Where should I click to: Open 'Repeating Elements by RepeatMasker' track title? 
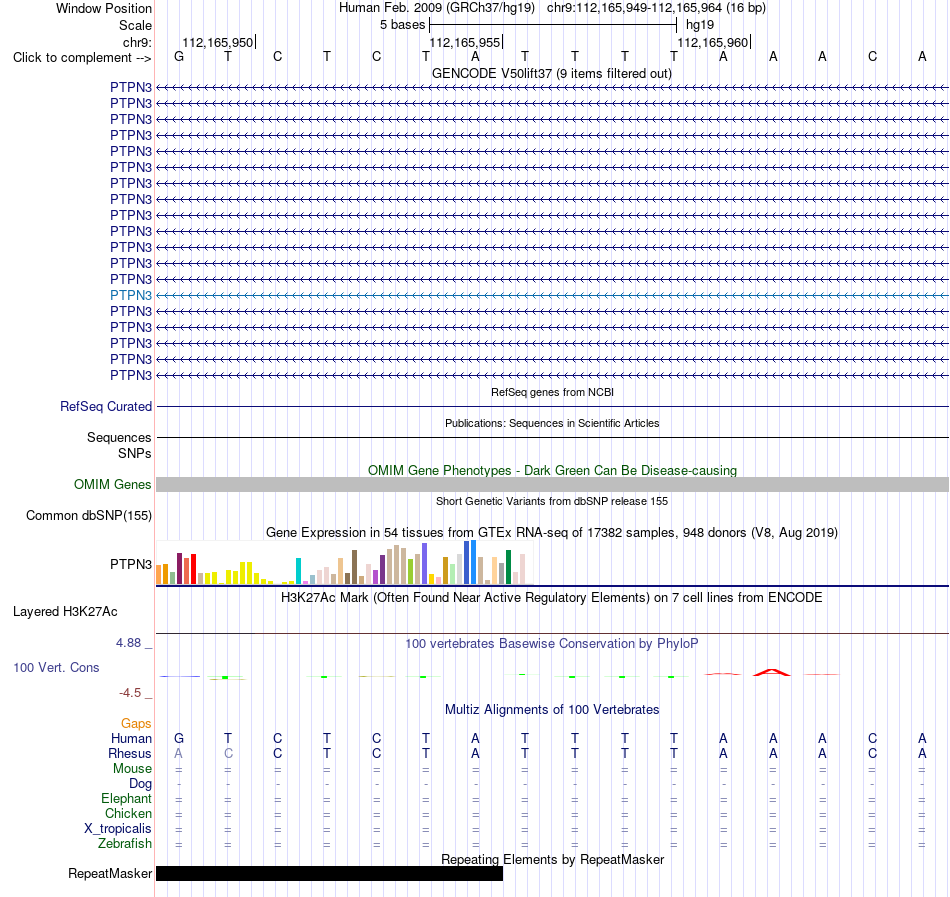coord(553,859)
